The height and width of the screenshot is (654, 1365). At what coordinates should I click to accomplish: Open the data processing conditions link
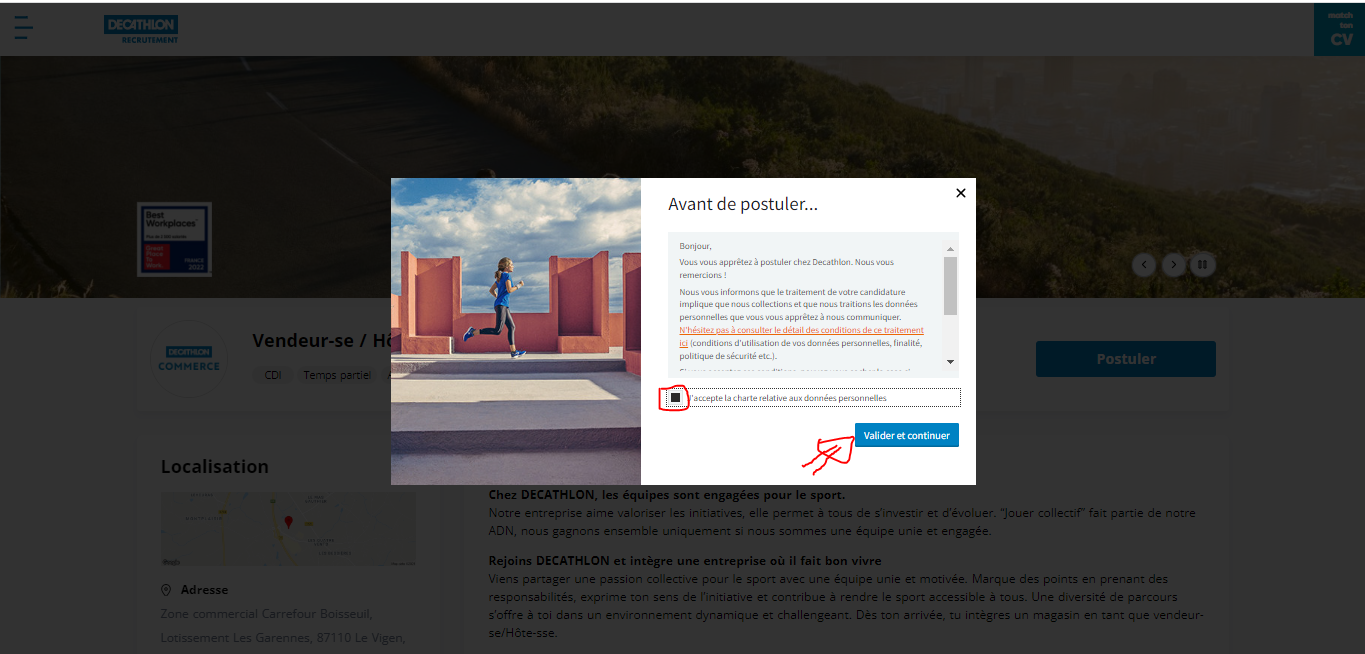801,335
